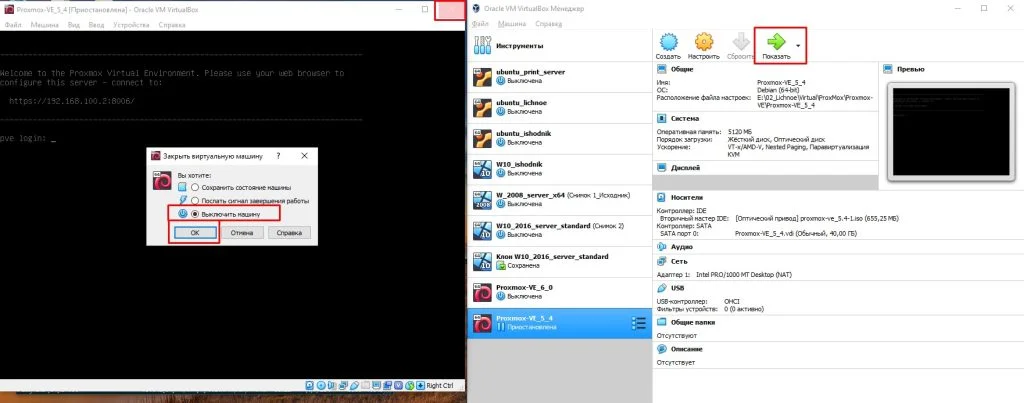
Task: Click the Сеть section network icon
Action: 661,261
